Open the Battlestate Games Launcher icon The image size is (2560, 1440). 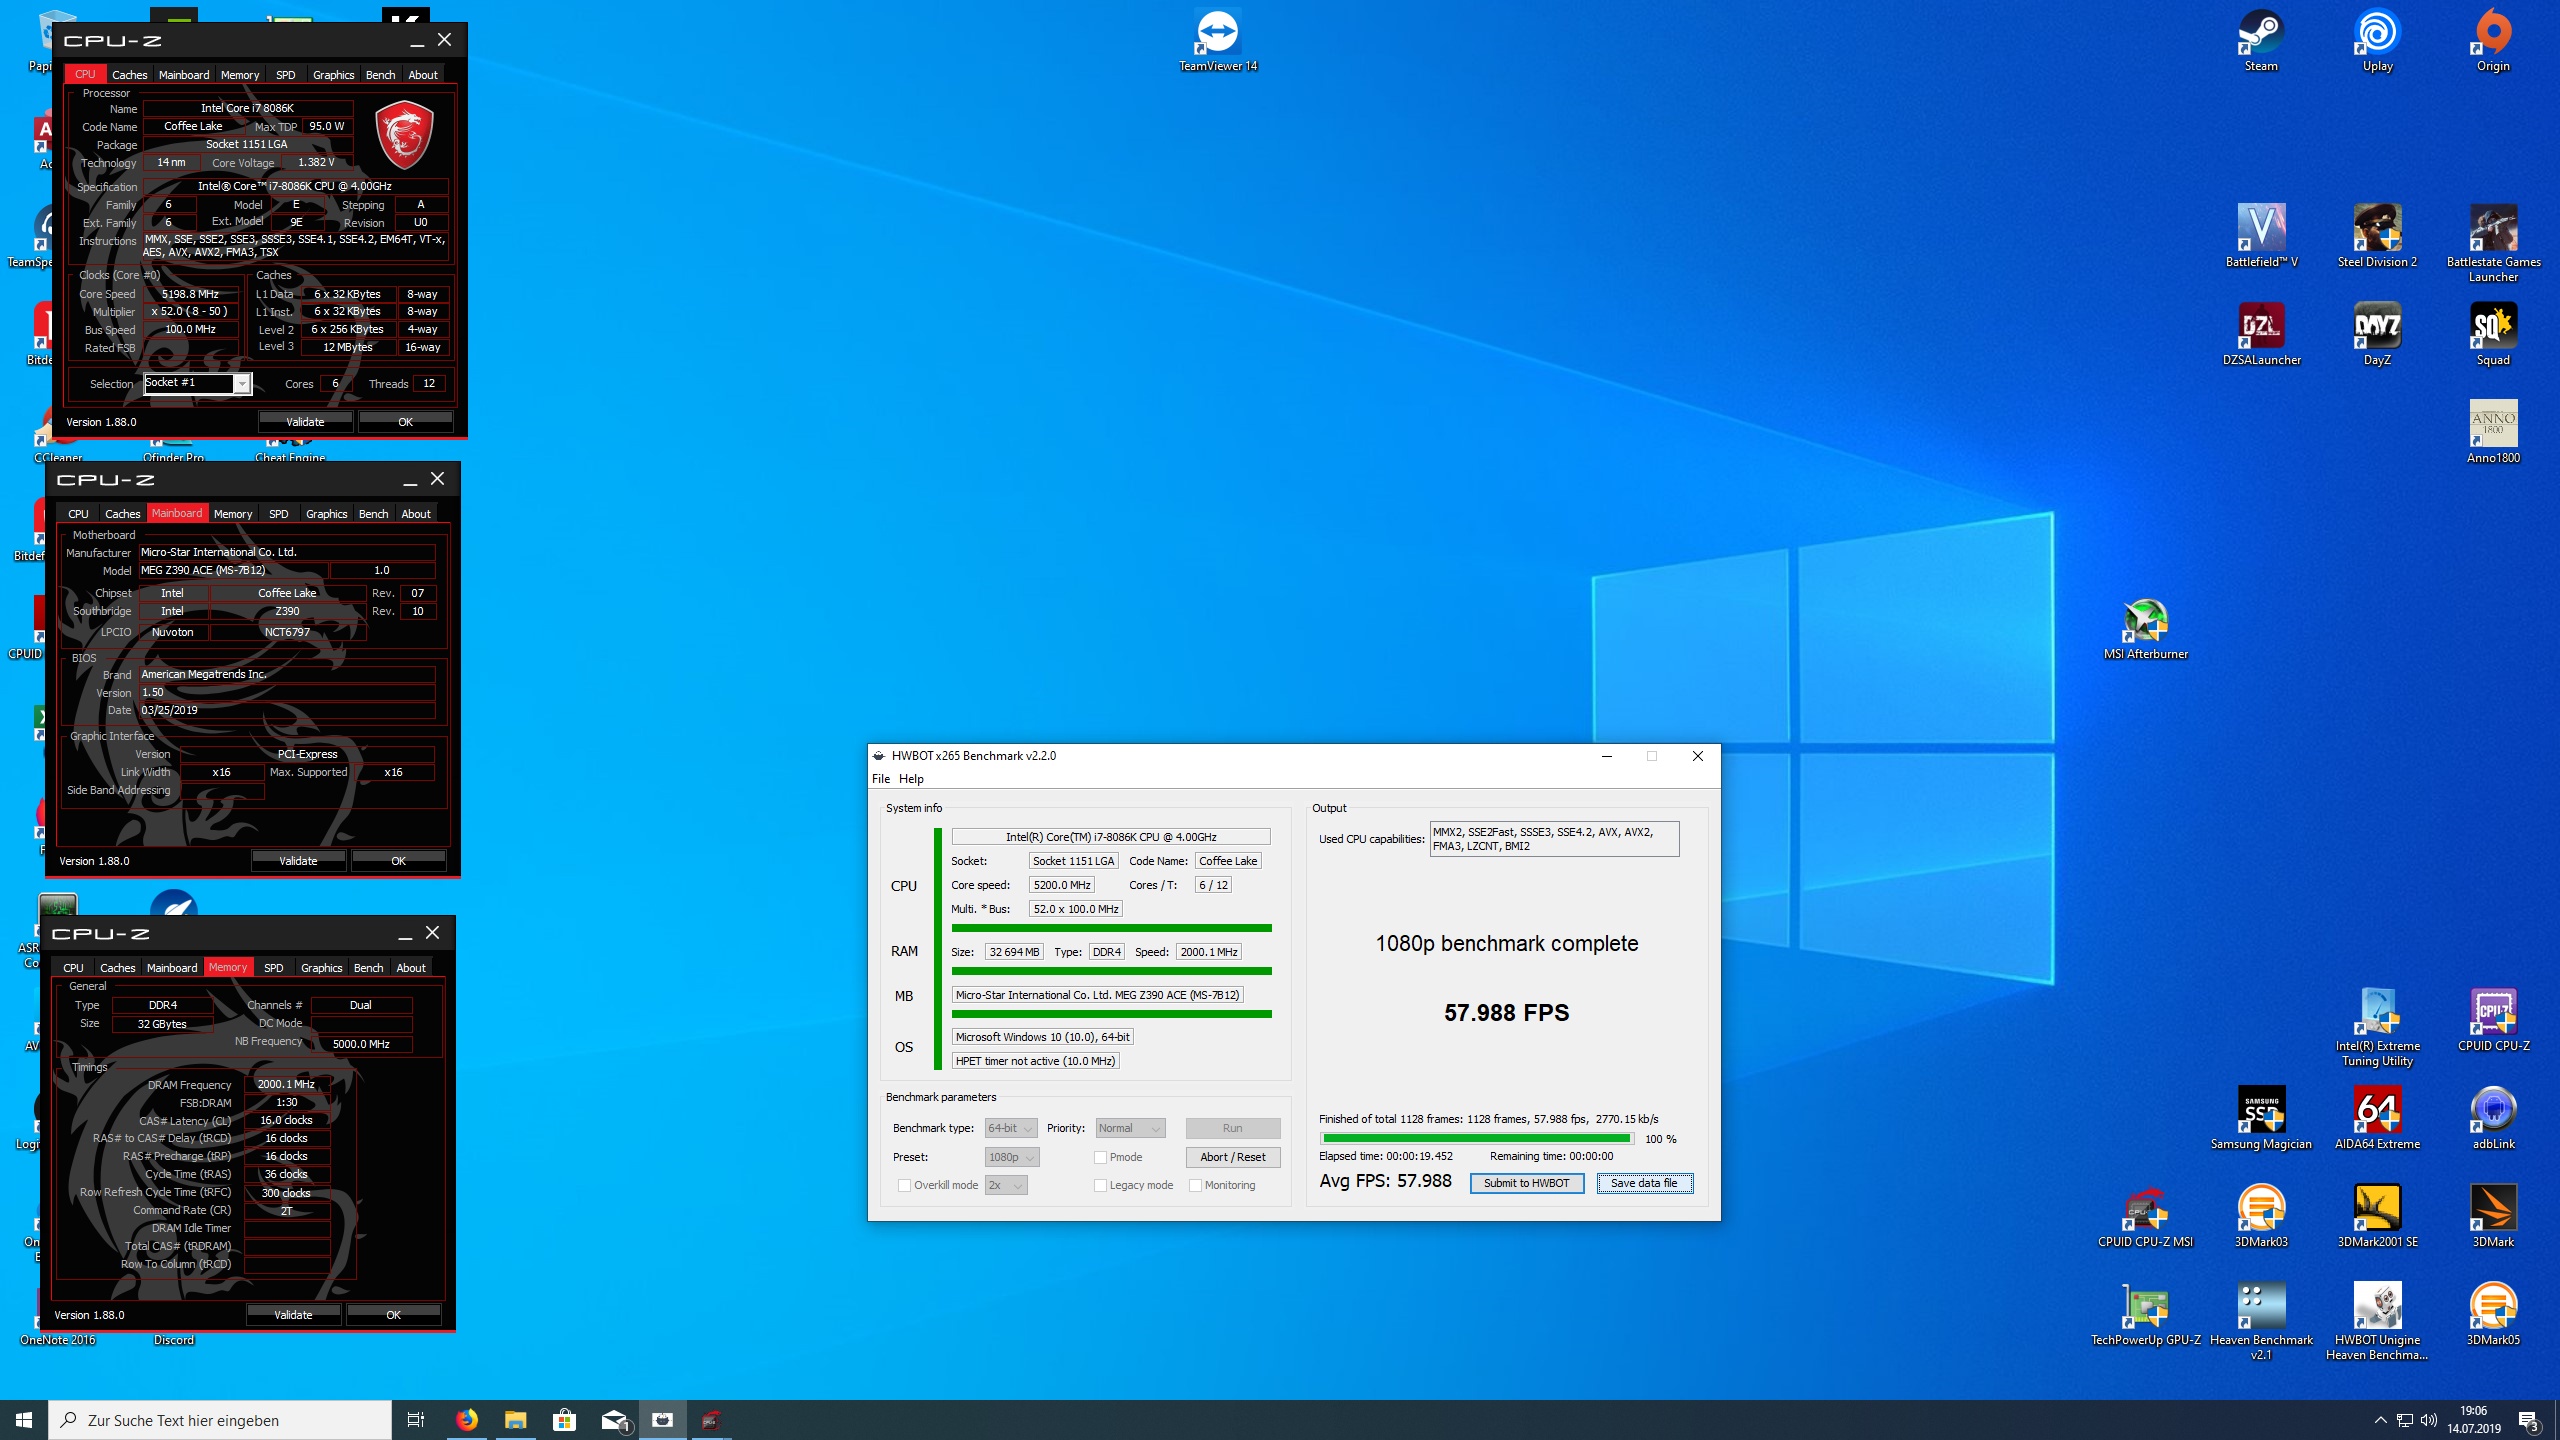2493,243
